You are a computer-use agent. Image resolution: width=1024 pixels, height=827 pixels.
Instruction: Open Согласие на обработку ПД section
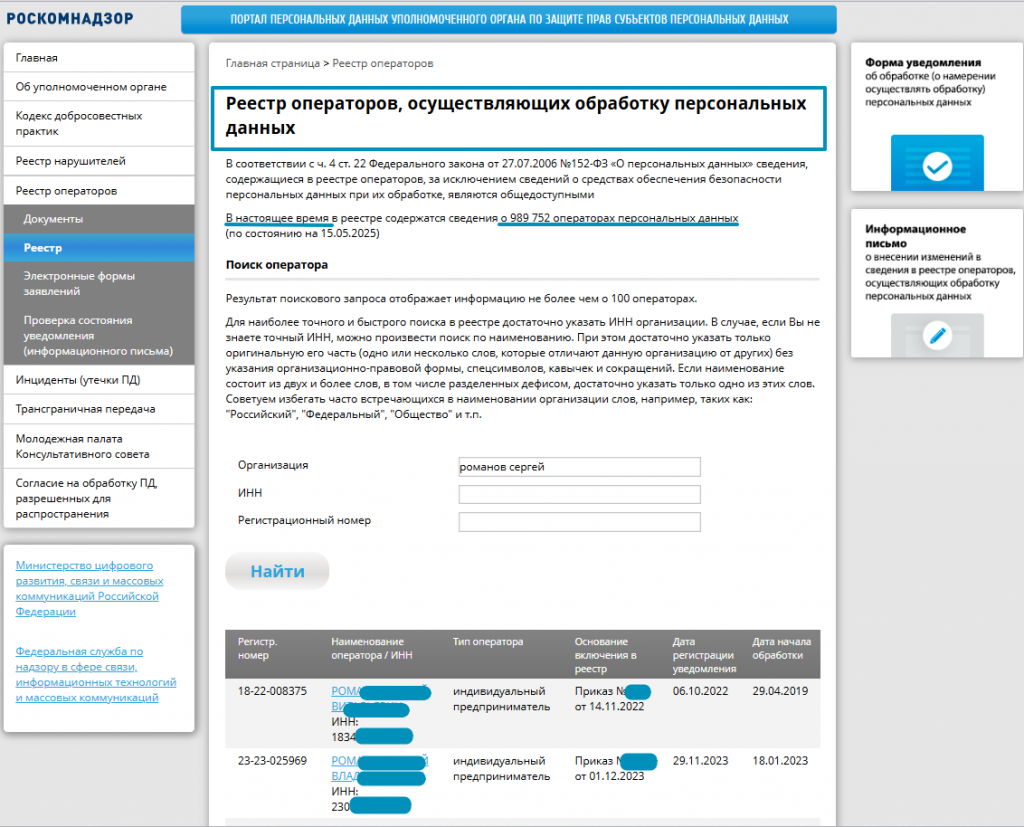click(99, 498)
